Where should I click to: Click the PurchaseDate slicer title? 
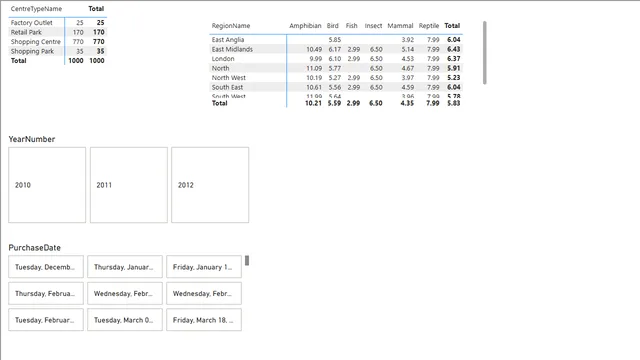[35, 248]
